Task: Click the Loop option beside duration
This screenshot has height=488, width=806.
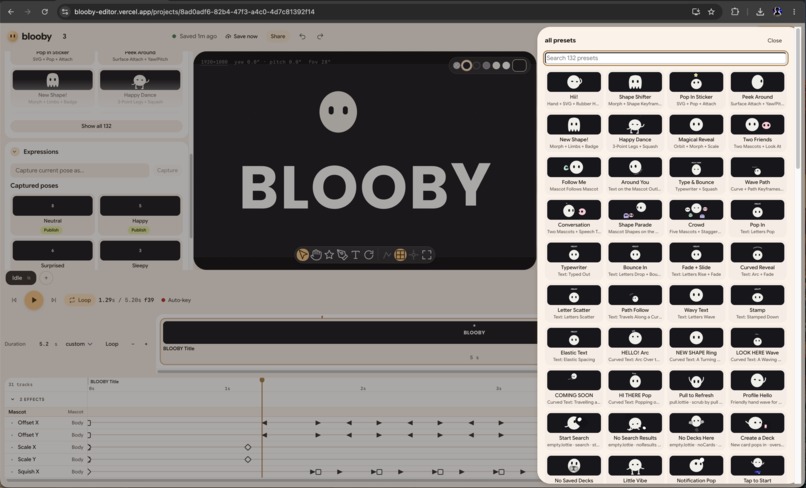Action: 112,344
